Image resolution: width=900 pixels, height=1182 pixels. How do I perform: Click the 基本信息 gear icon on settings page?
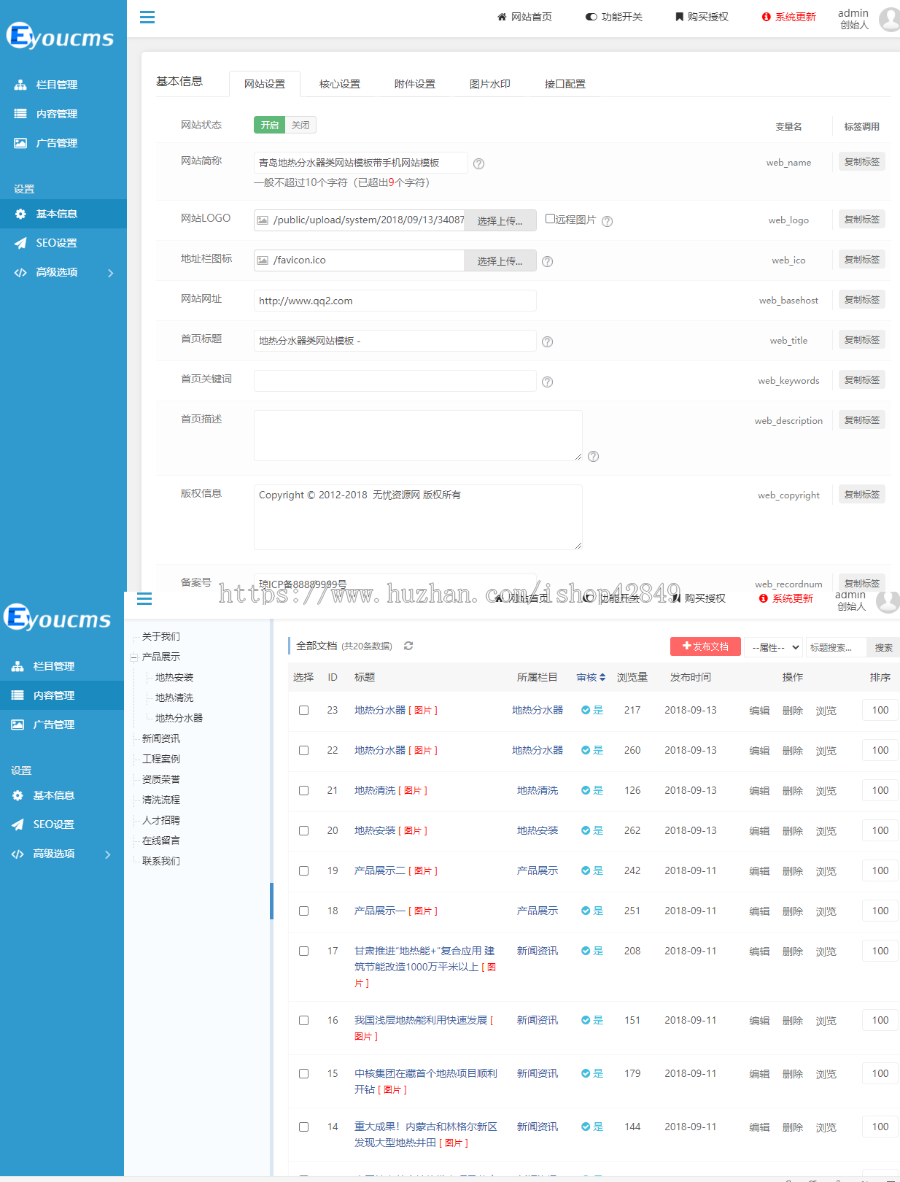20,214
